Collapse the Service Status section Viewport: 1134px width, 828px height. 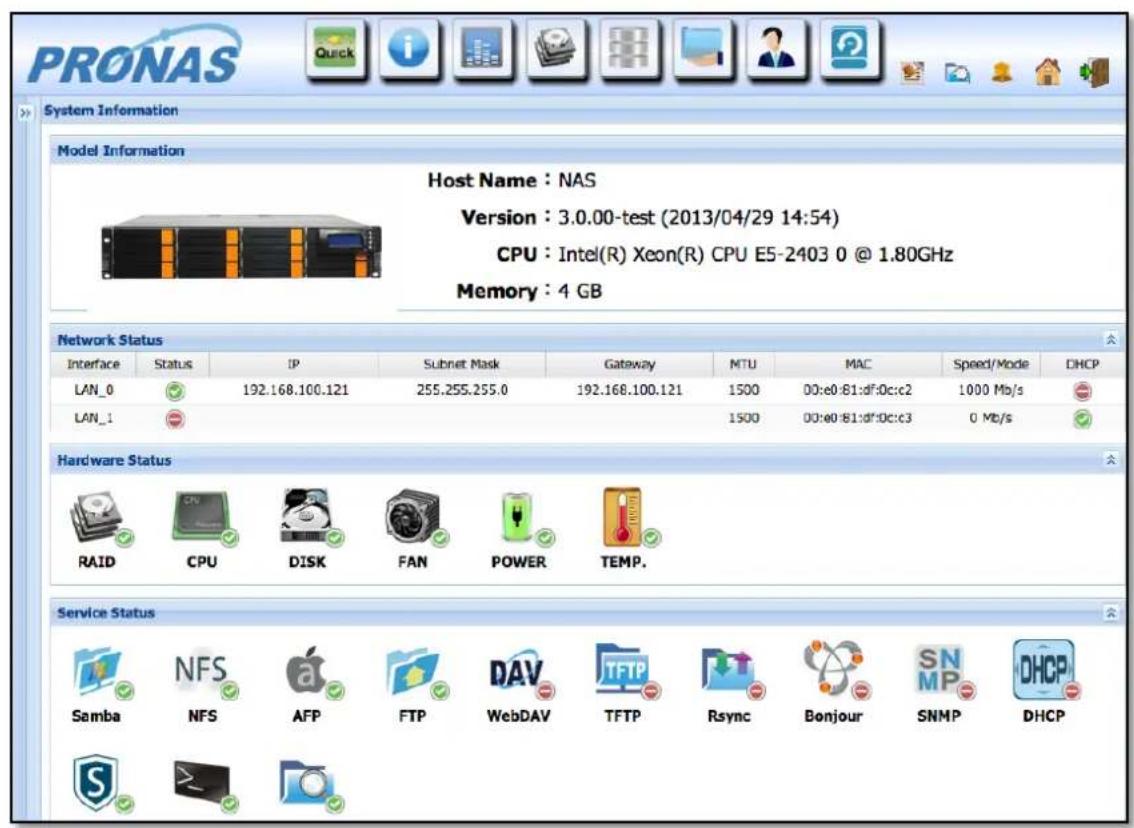[x=1111, y=613]
